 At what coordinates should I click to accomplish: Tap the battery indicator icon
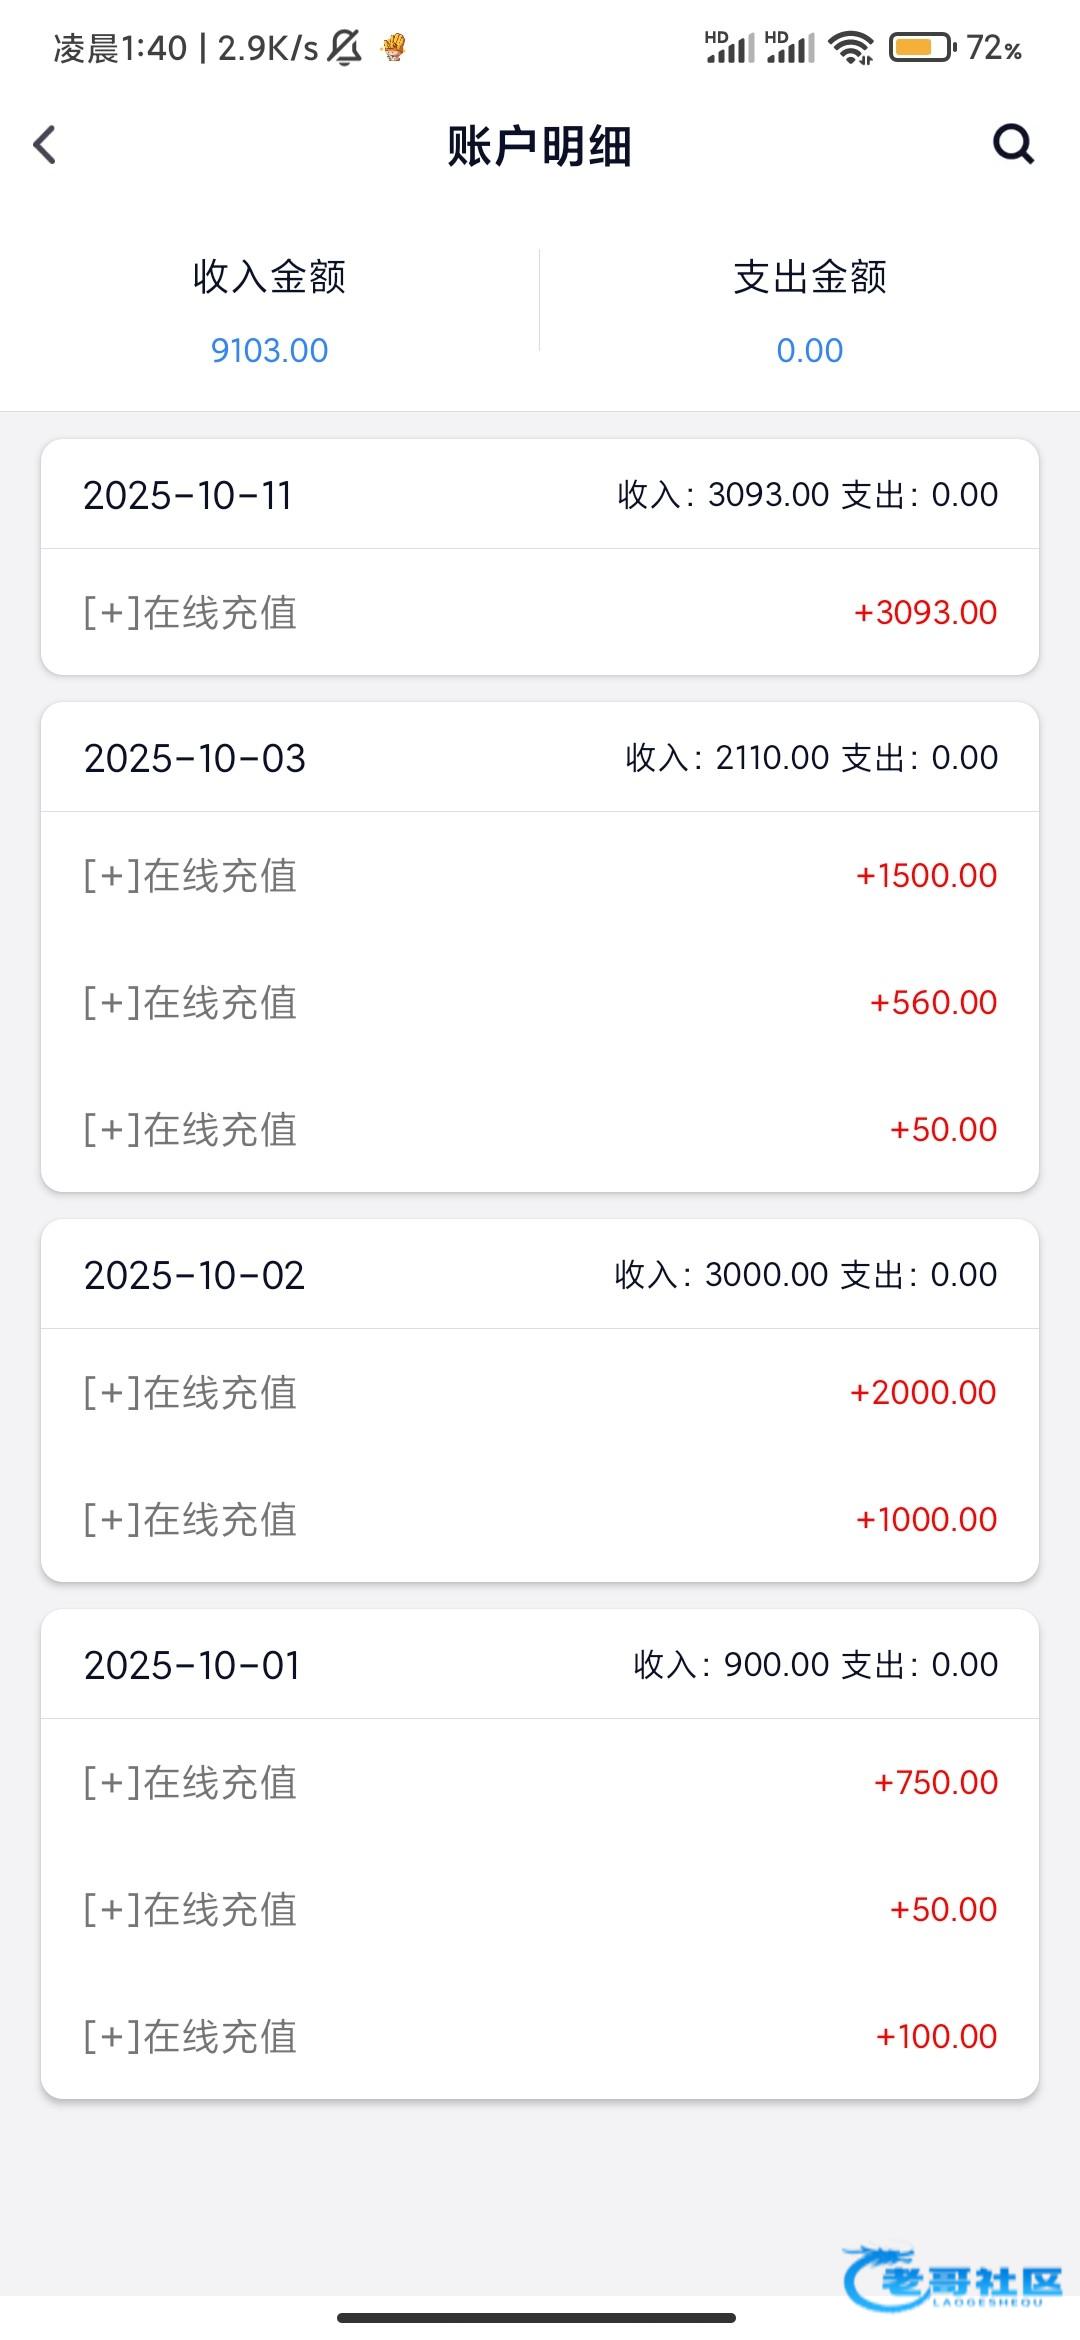(x=921, y=47)
